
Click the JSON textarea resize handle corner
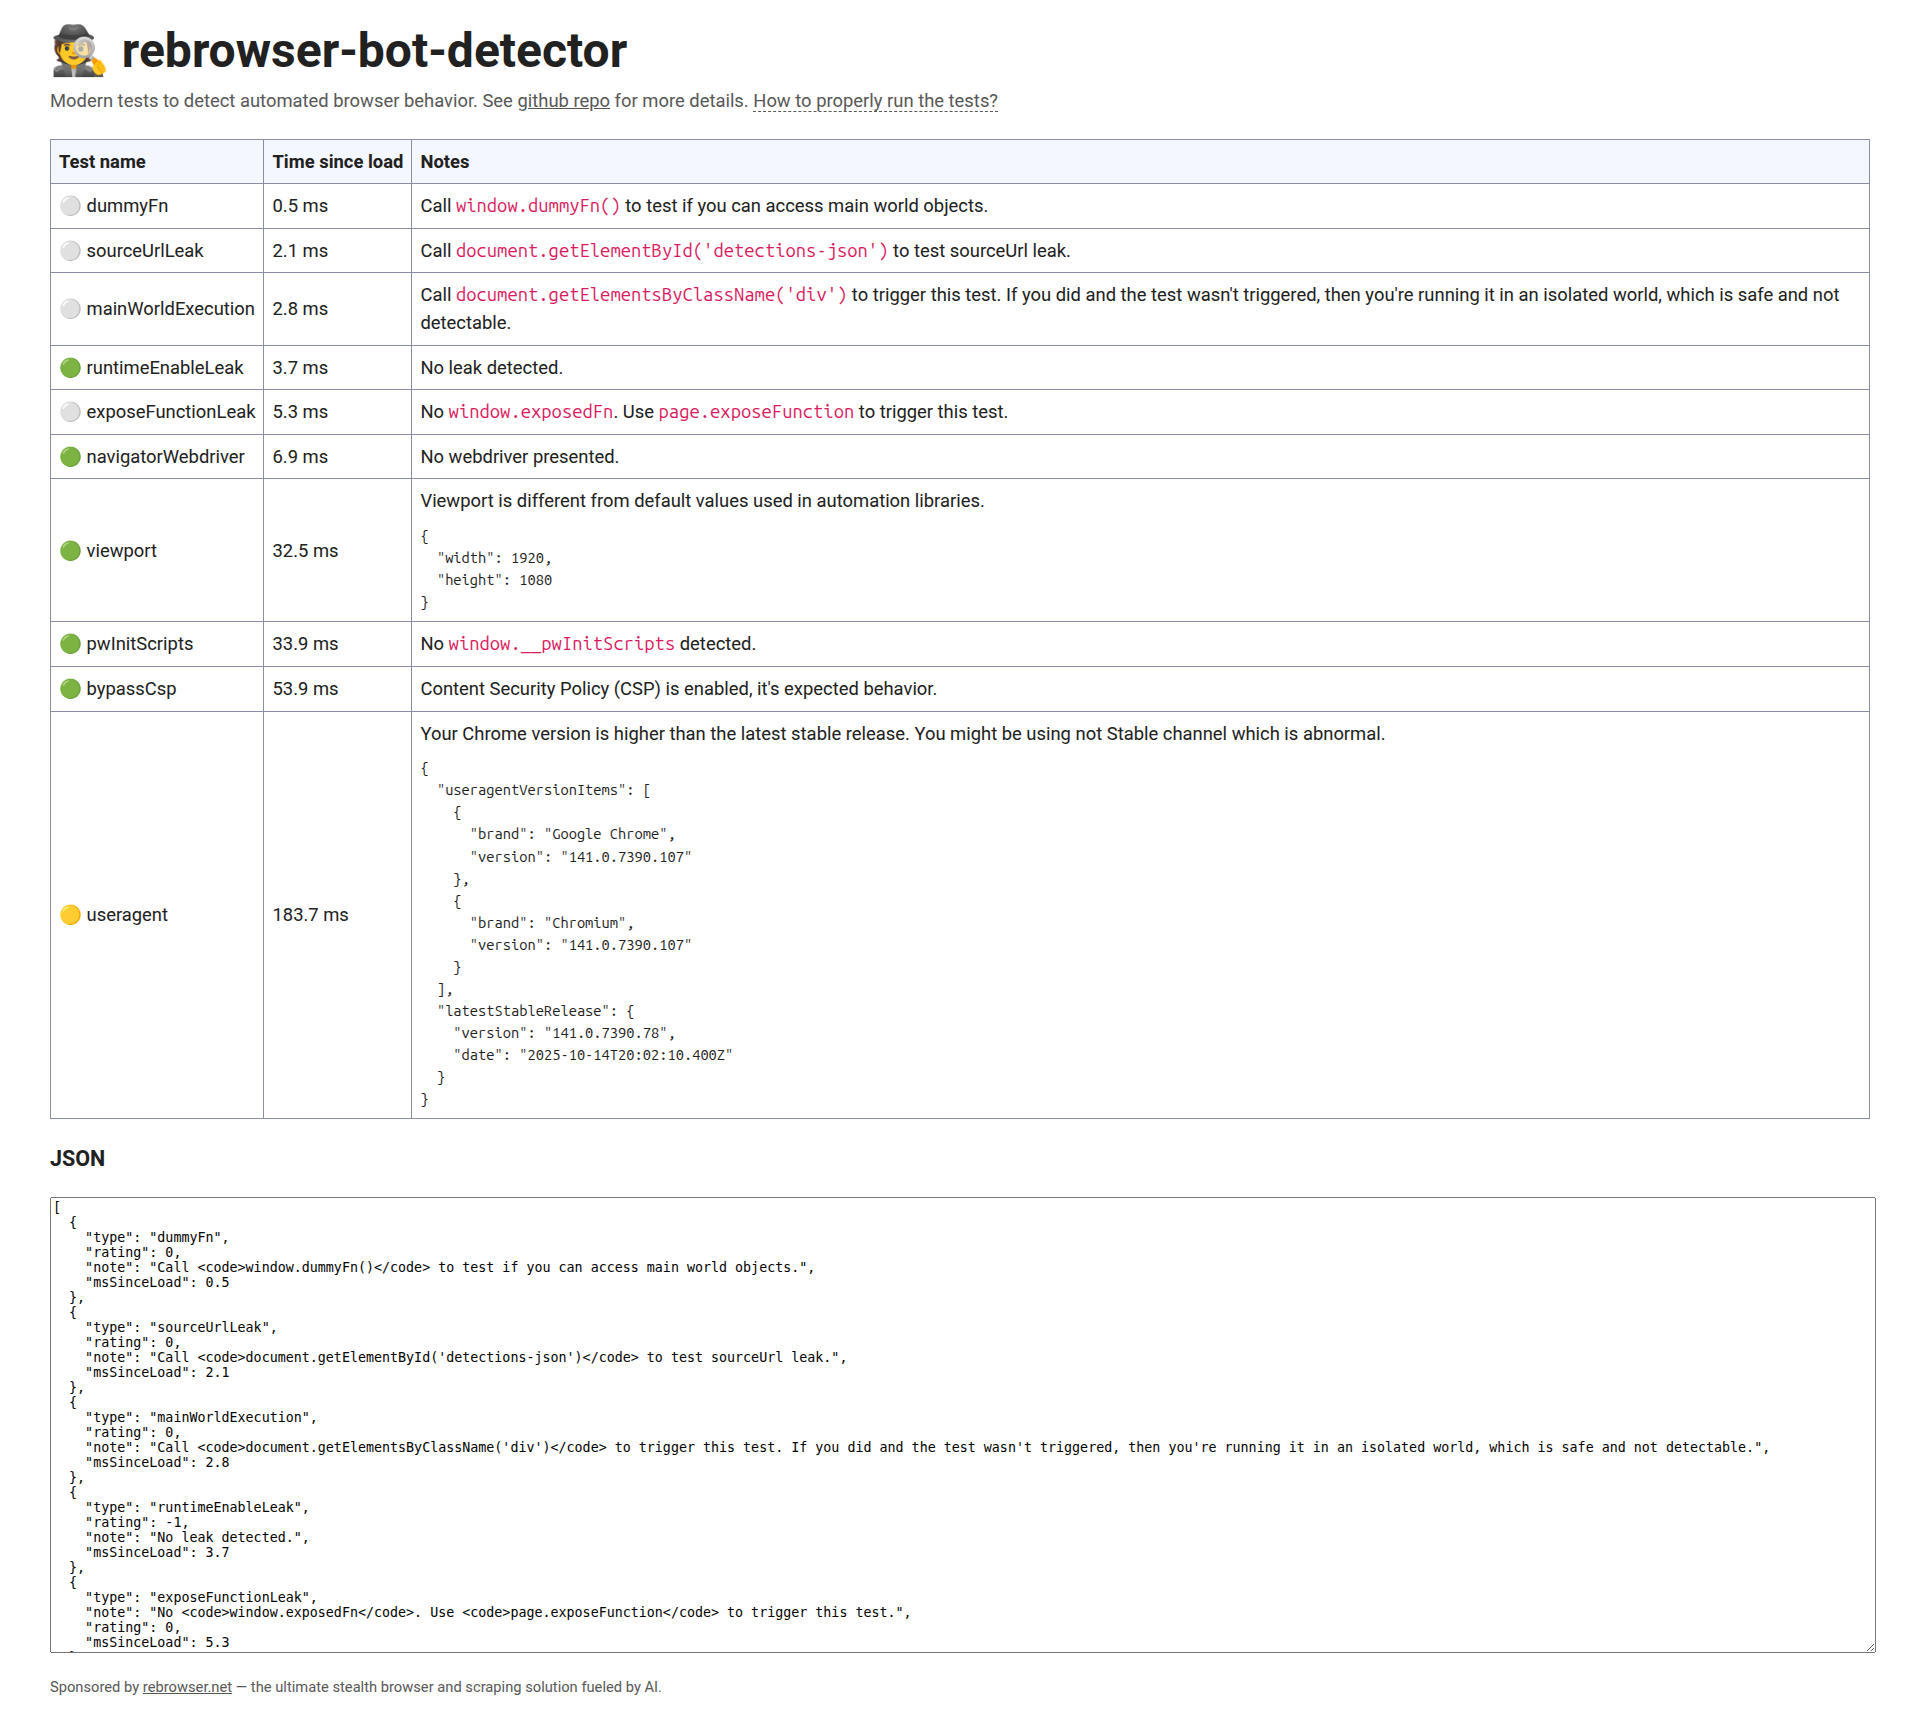(1869, 1646)
